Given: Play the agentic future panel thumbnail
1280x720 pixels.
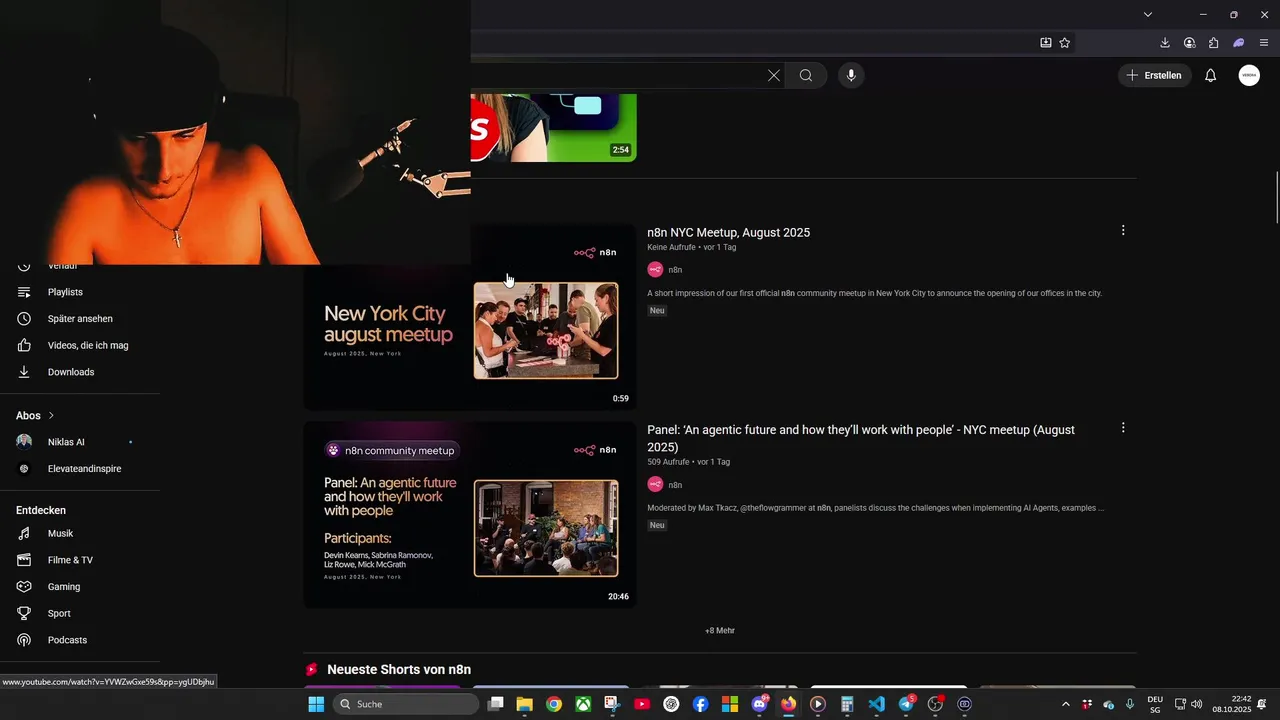Looking at the screenshot, I should tap(470, 514).
